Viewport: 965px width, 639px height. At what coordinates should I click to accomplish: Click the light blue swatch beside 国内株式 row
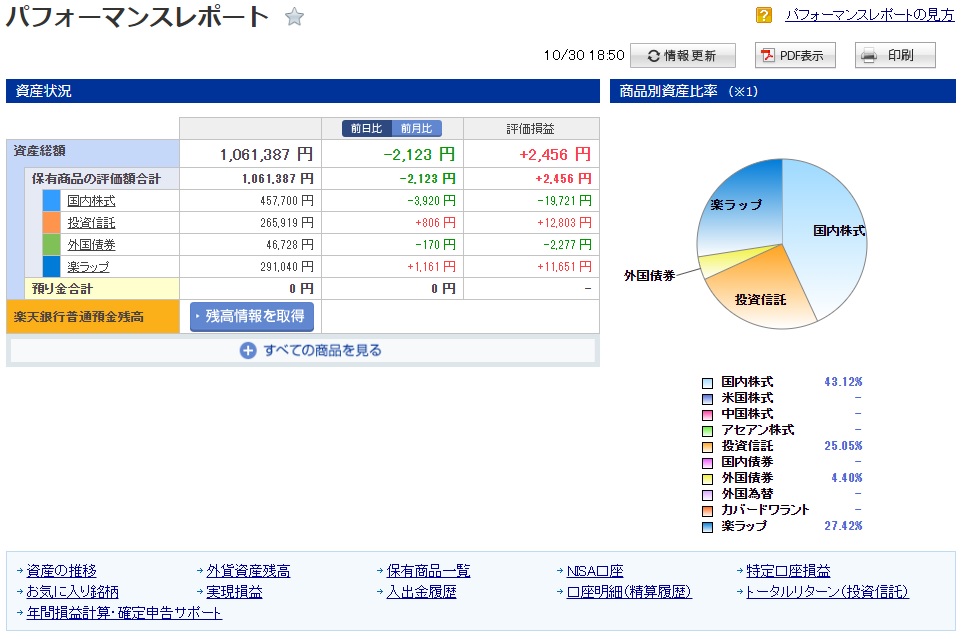[x=52, y=201]
